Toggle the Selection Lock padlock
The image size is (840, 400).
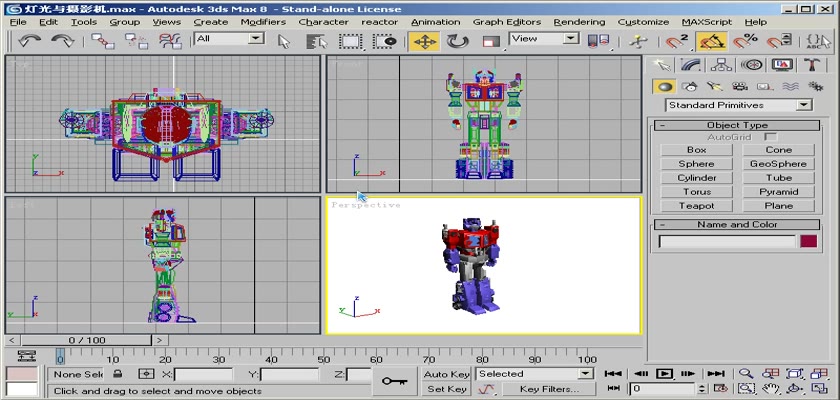[117, 374]
